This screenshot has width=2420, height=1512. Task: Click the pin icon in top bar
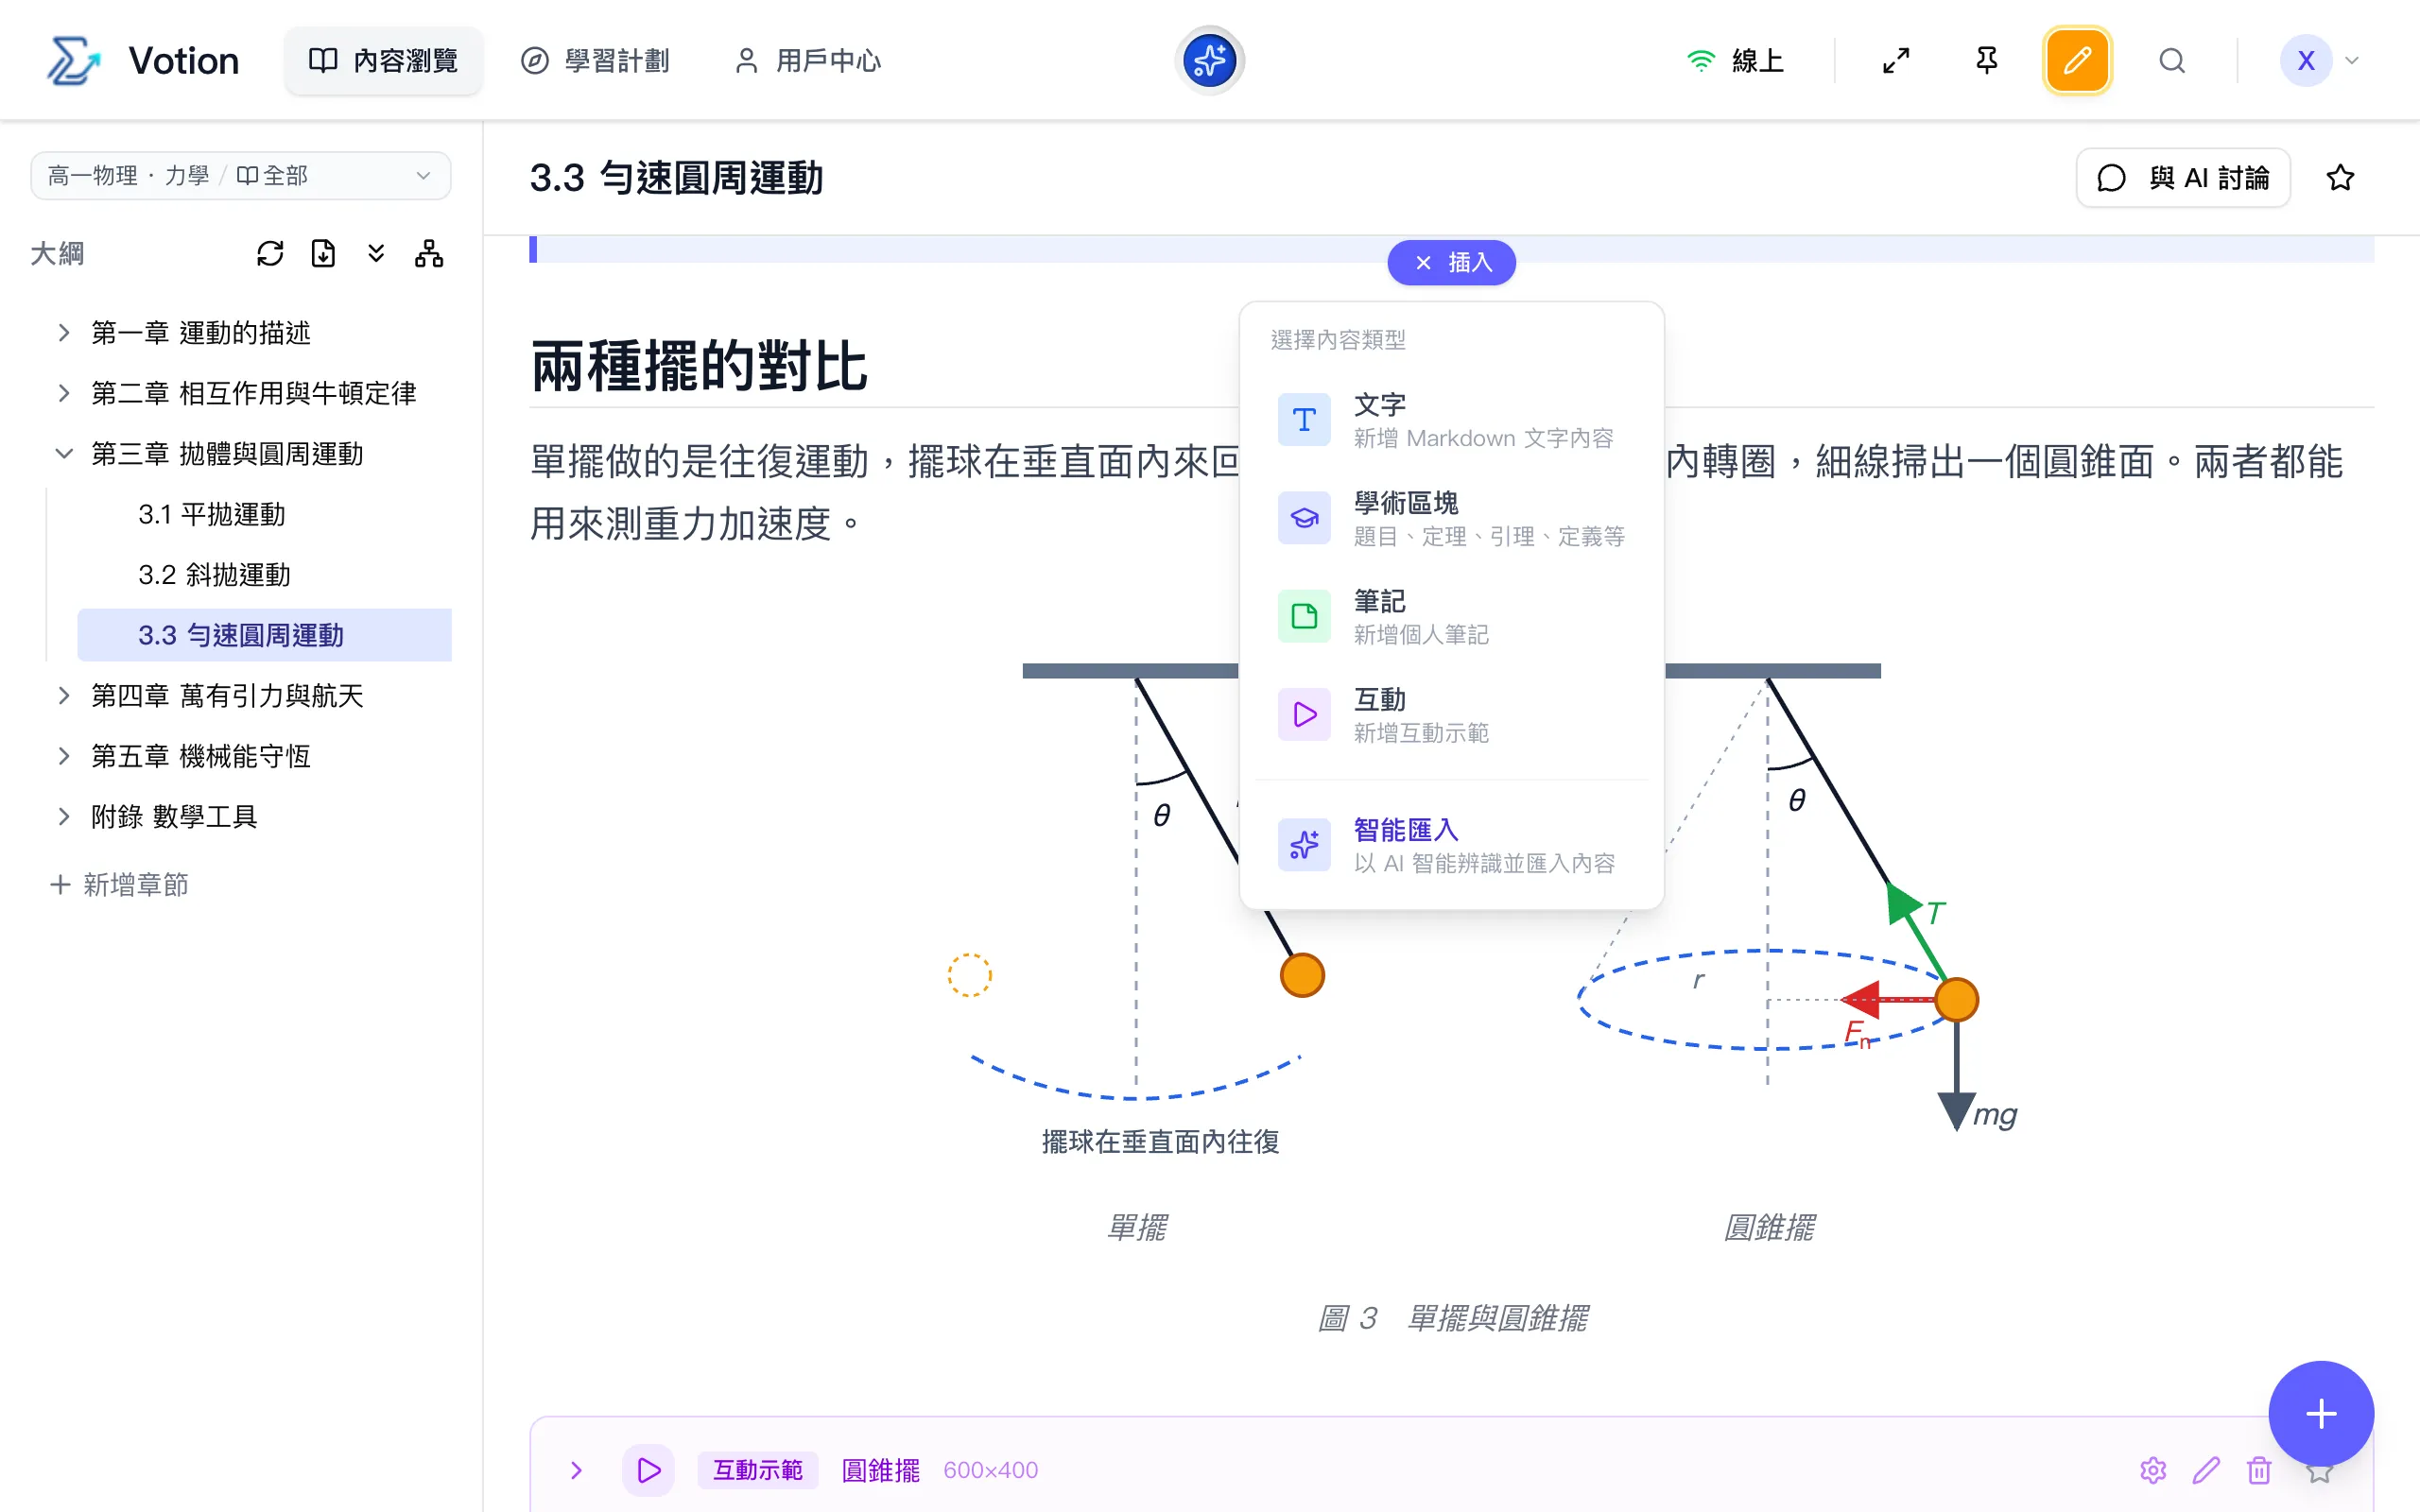coord(1986,61)
